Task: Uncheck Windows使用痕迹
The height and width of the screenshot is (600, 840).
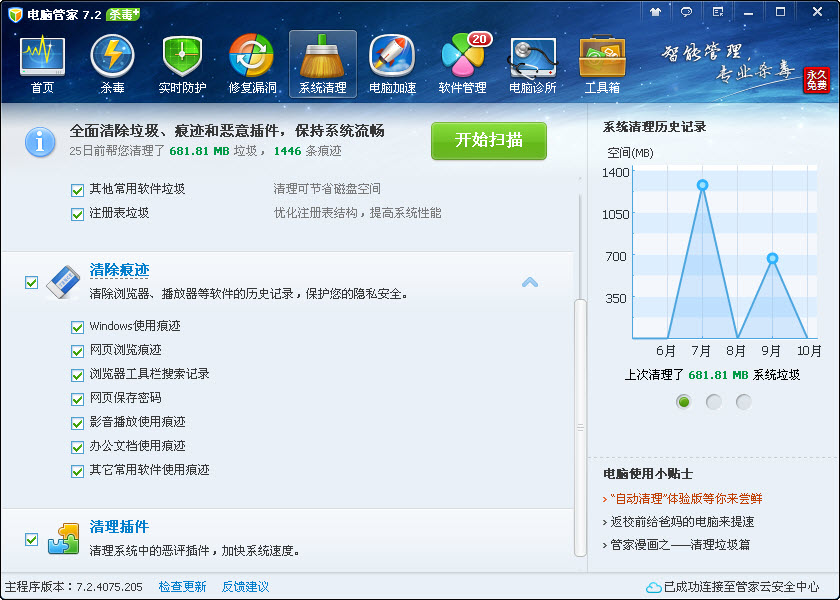Action: pos(77,327)
